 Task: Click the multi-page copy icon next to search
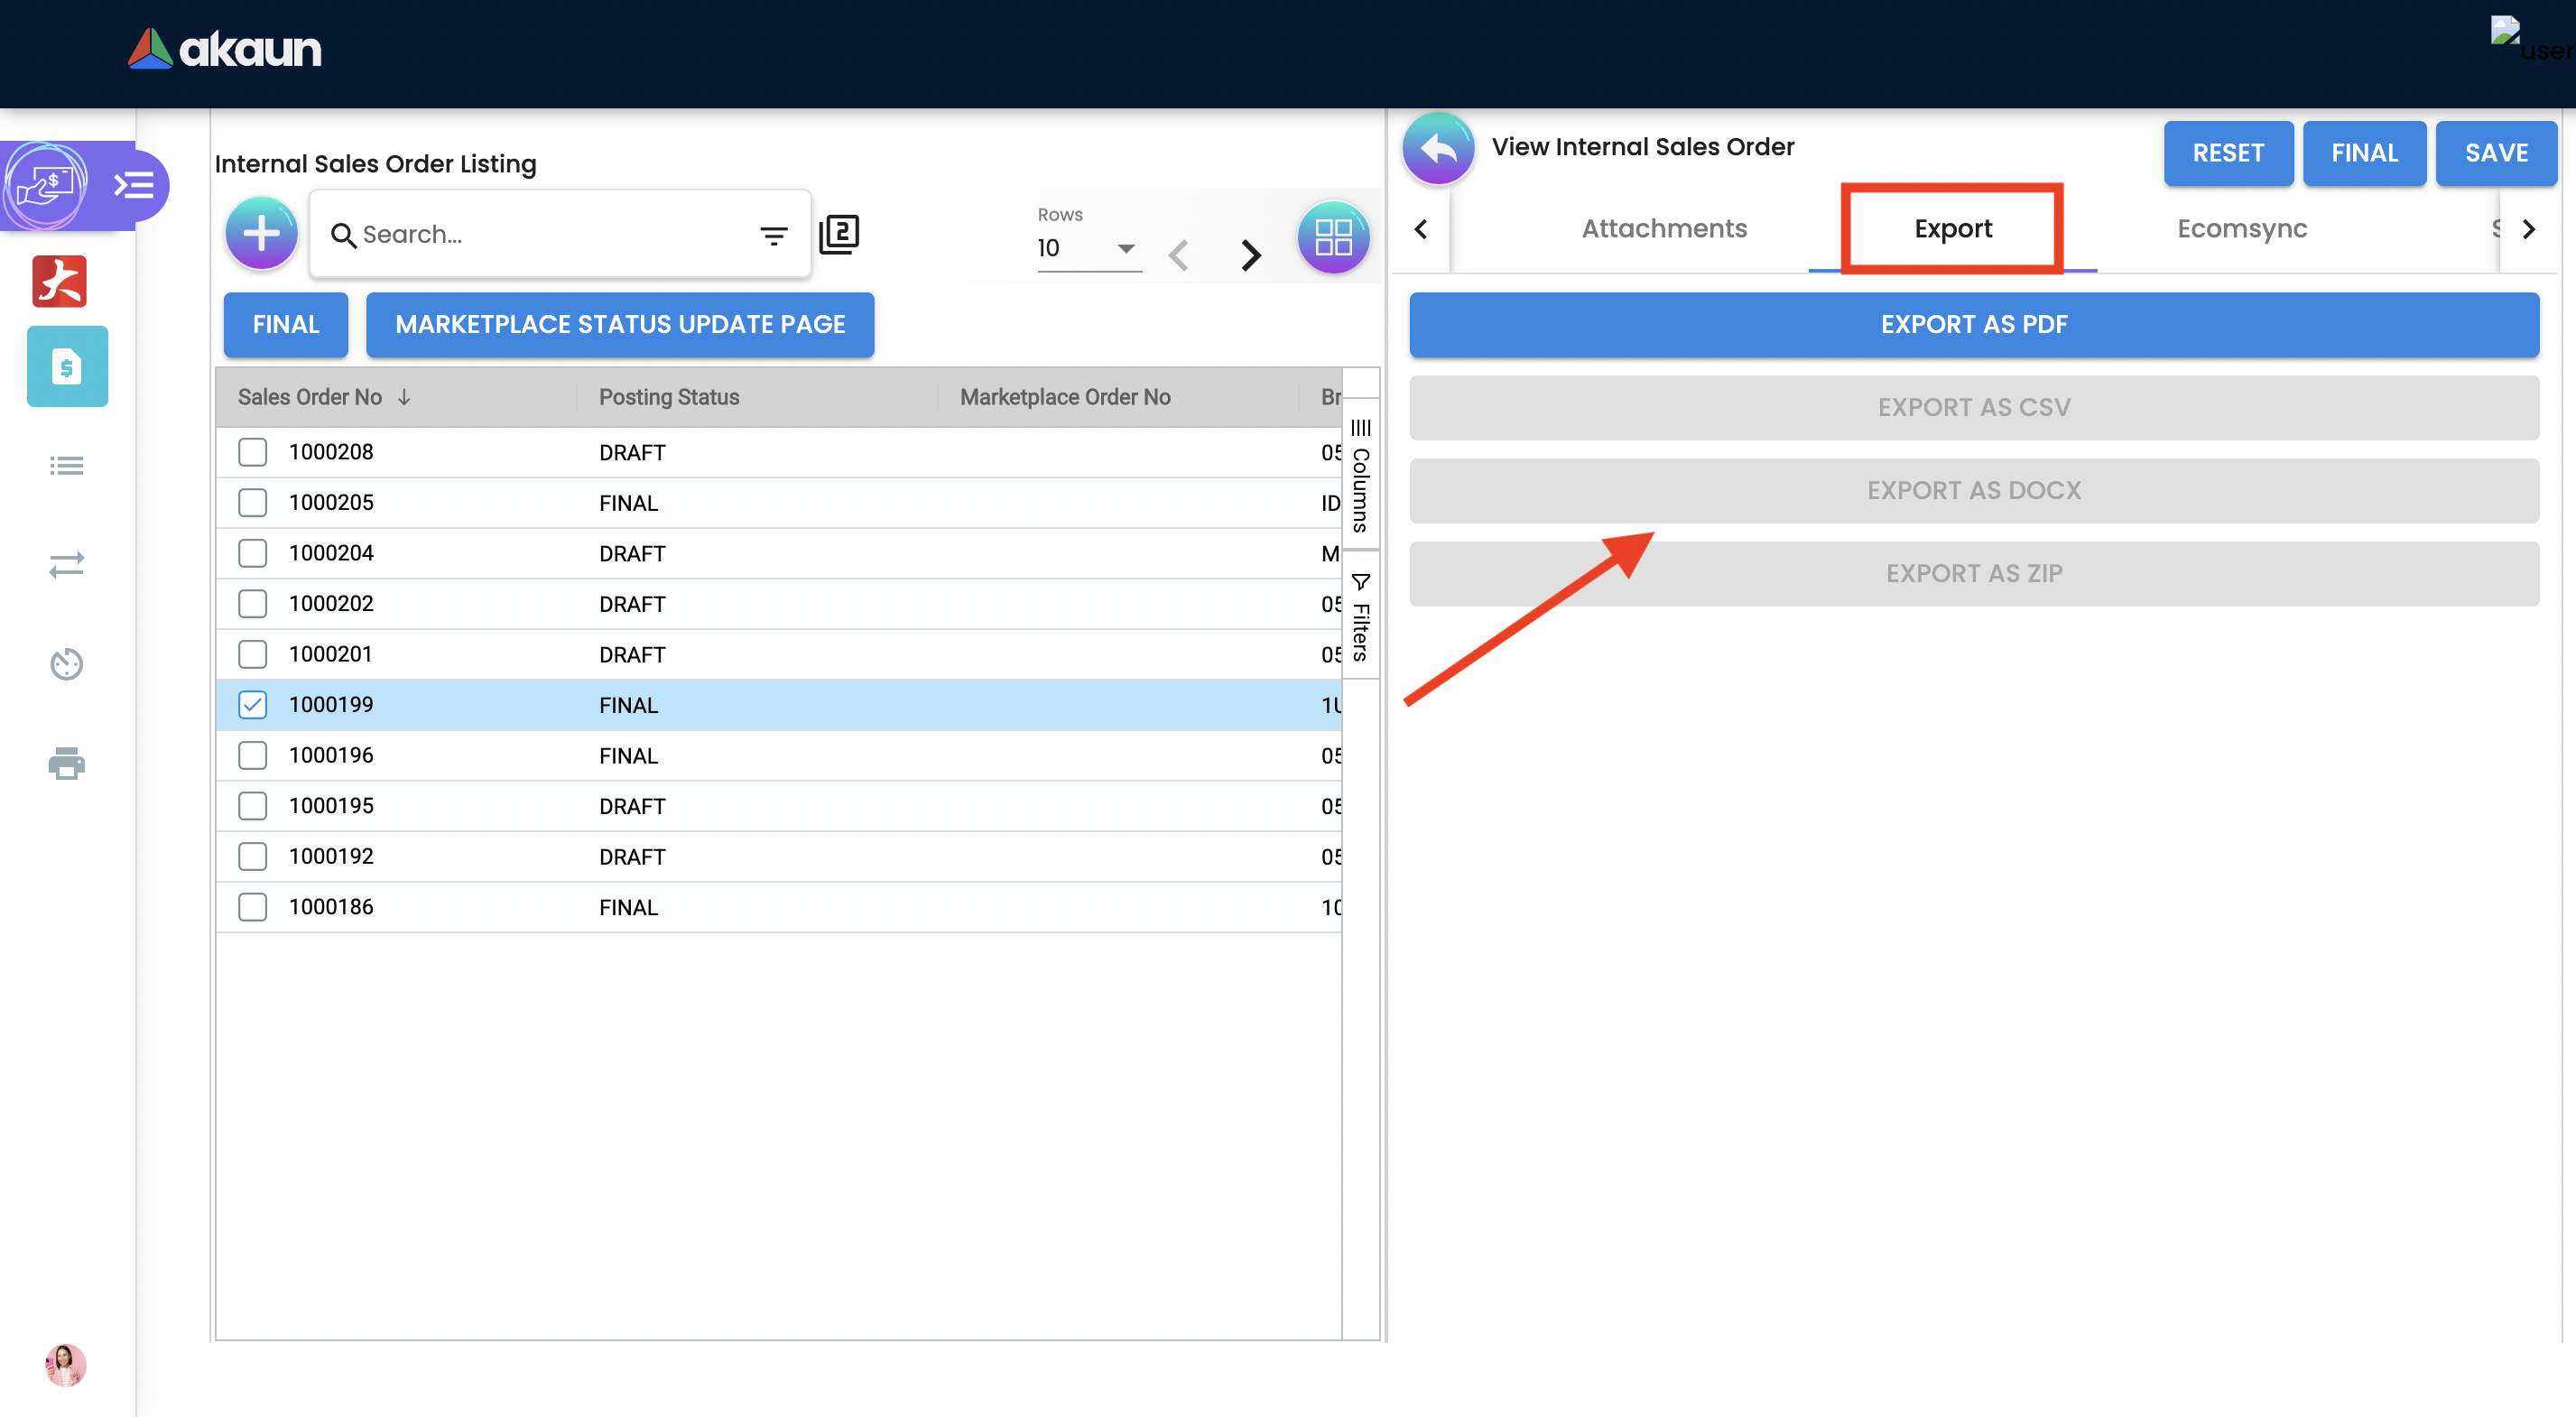click(839, 235)
